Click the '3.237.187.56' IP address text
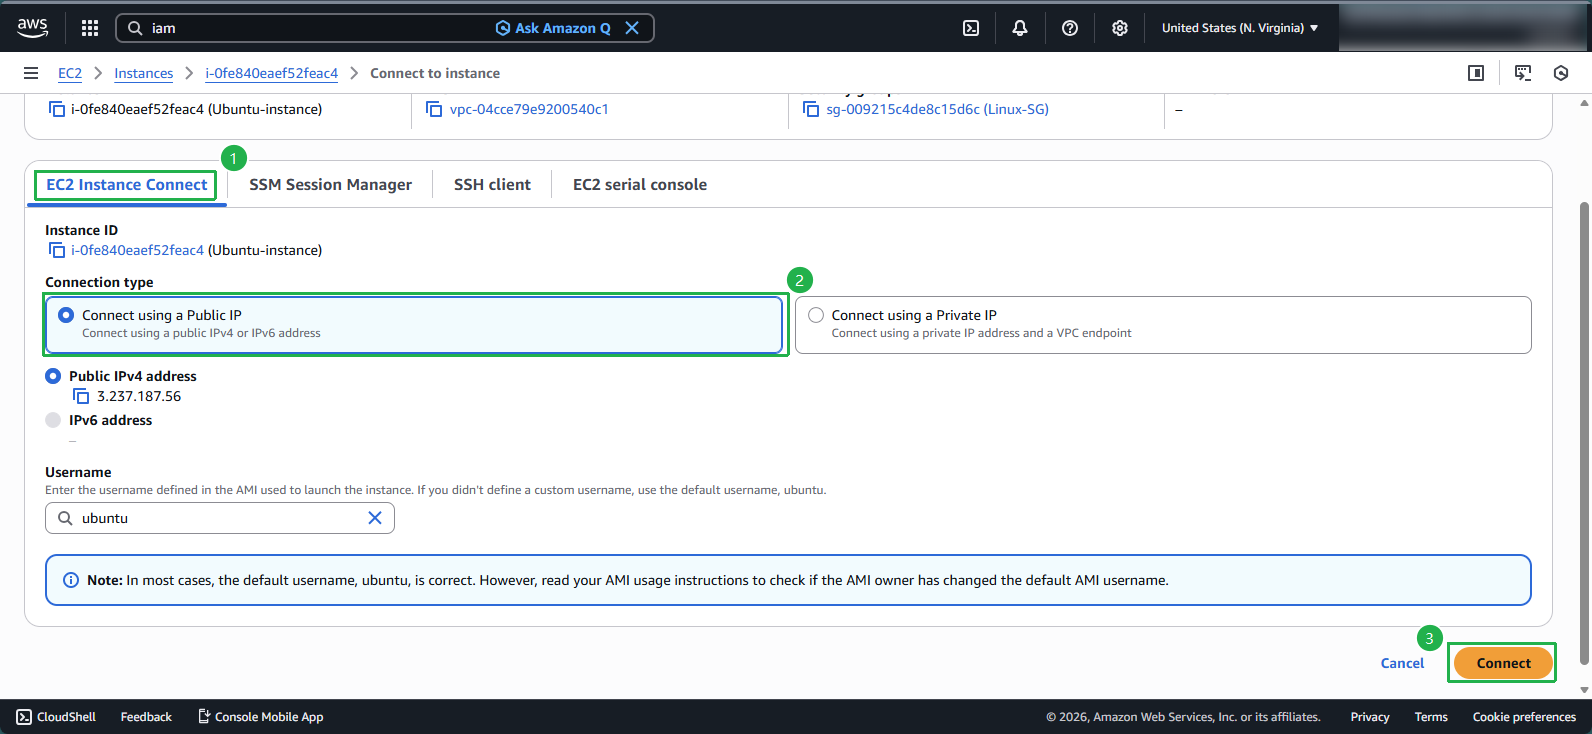Image resolution: width=1592 pixels, height=734 pixels. click(139, 396)
